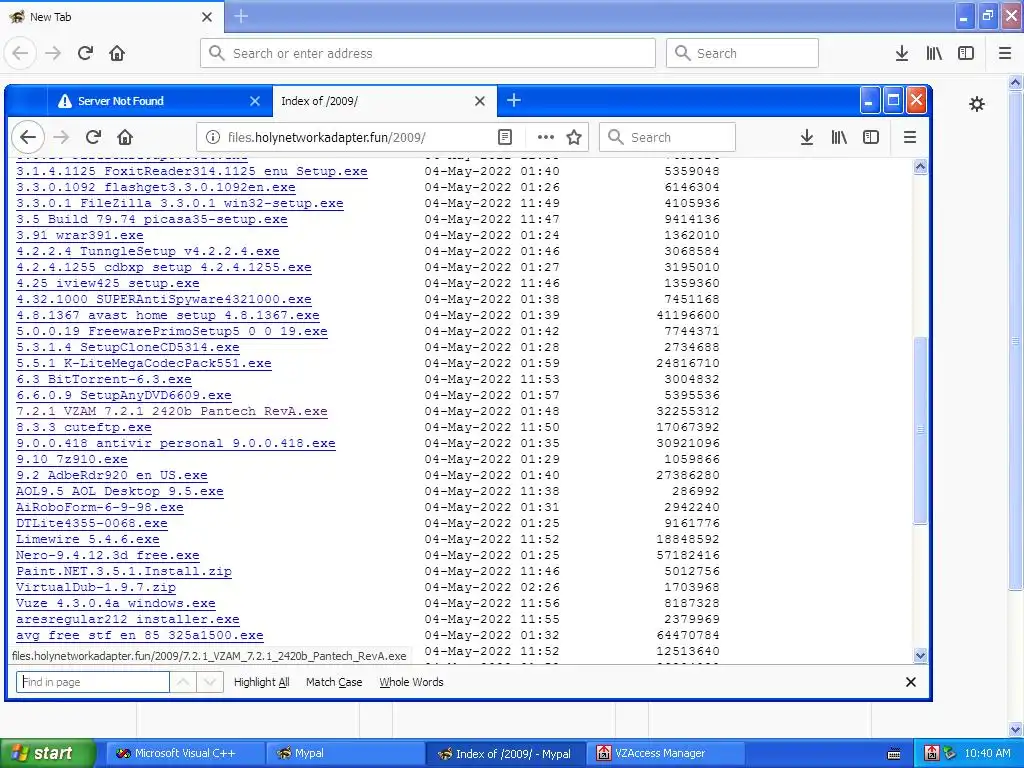Open FileZilla 3.3.0.1 win32-setup.exe link
Viewport: 1024px width, 768px height.
point(180,203)
